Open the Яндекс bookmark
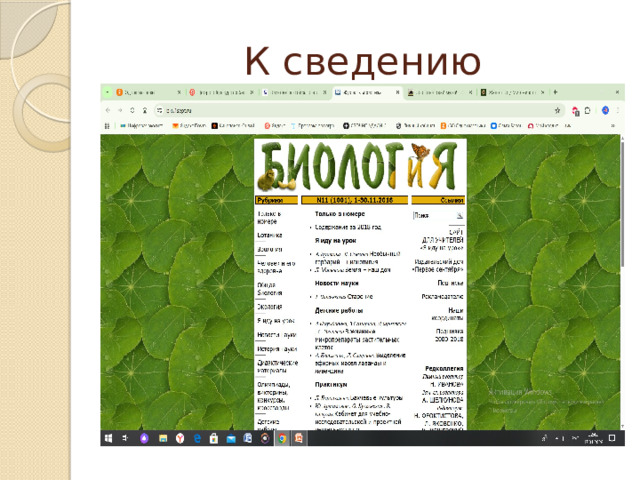The width and height of the screenshot is (640, 480). 274,126
